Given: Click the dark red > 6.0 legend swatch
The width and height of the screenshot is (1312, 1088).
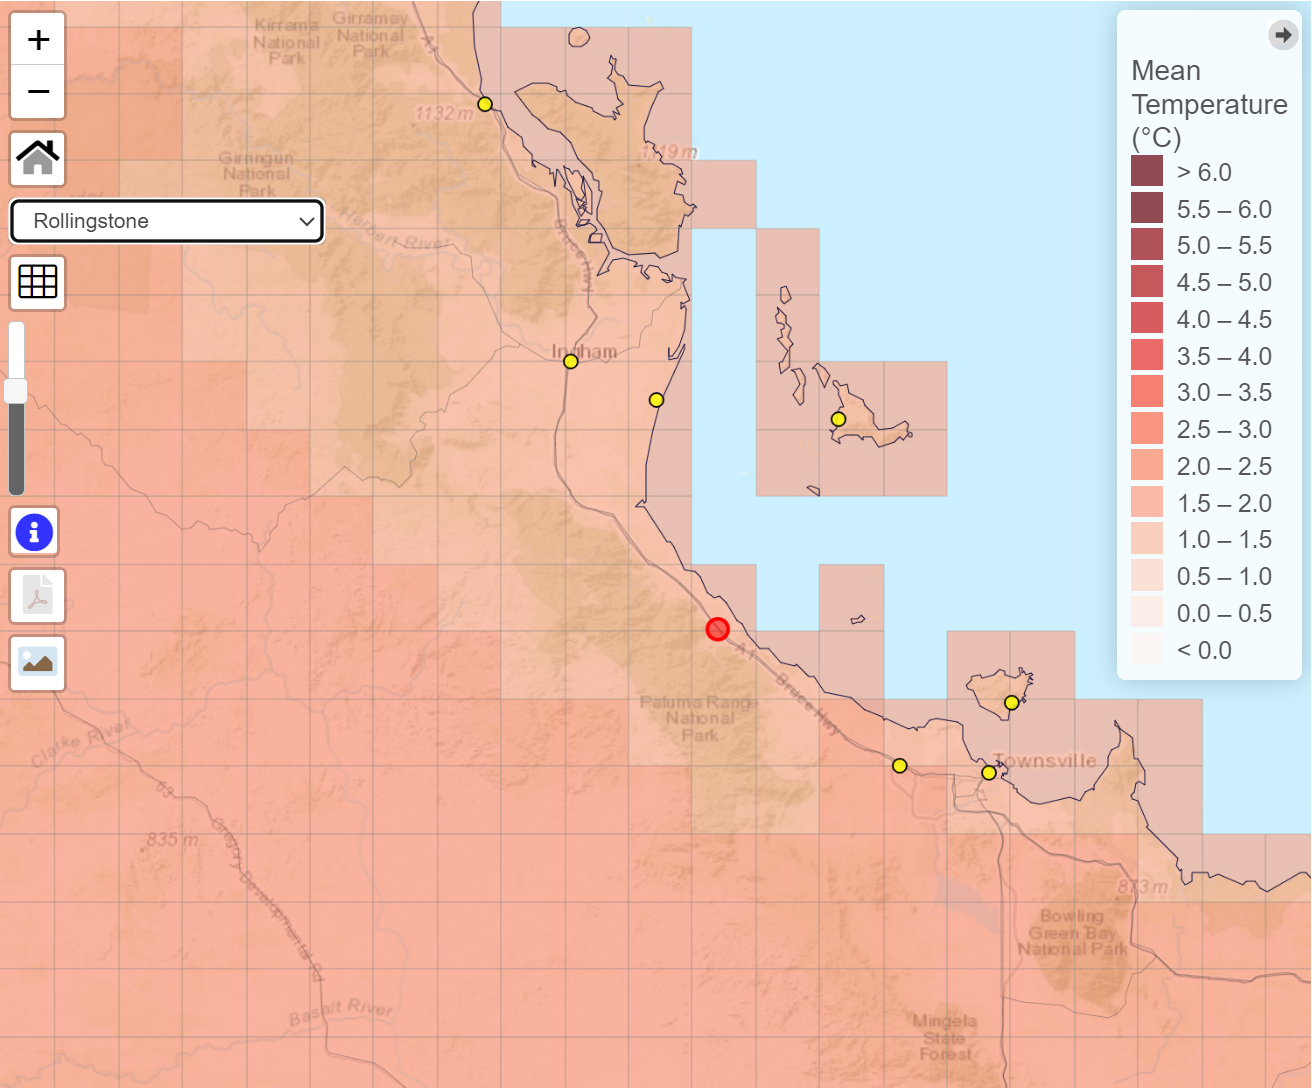Looking at the screenshot, I should [x=1146, y=172].
